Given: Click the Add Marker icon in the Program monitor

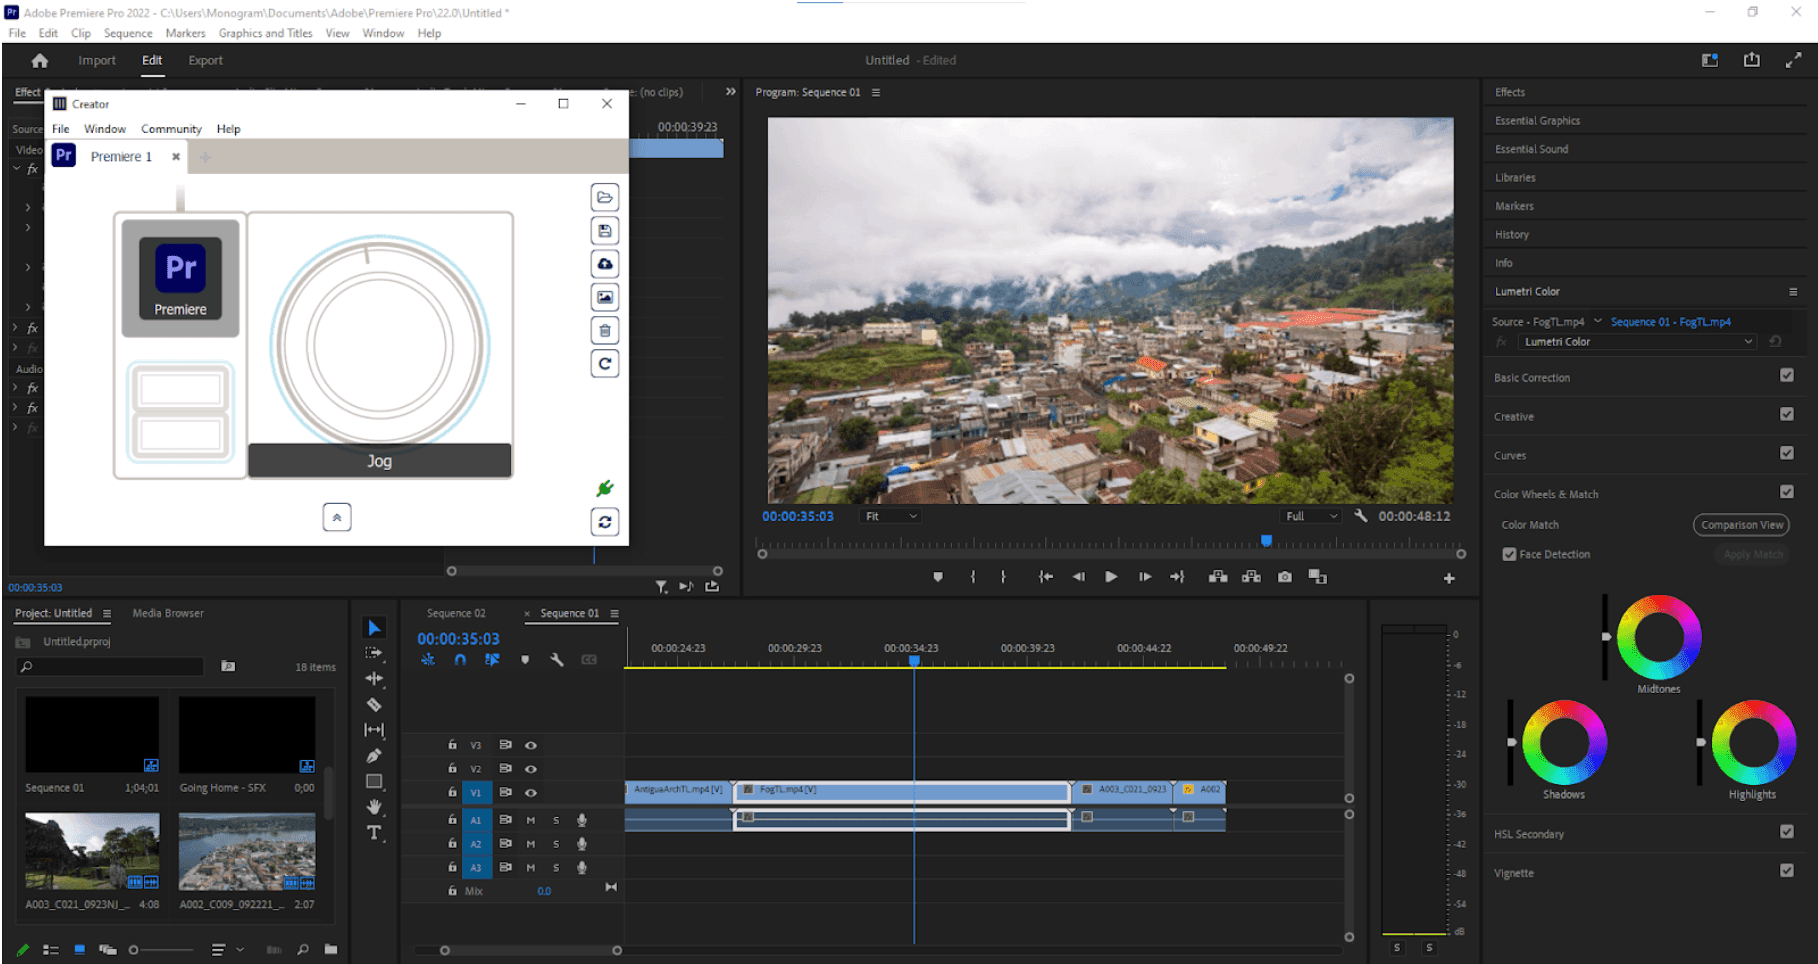Looking at the screenshot, I should [x=938, y=577].
